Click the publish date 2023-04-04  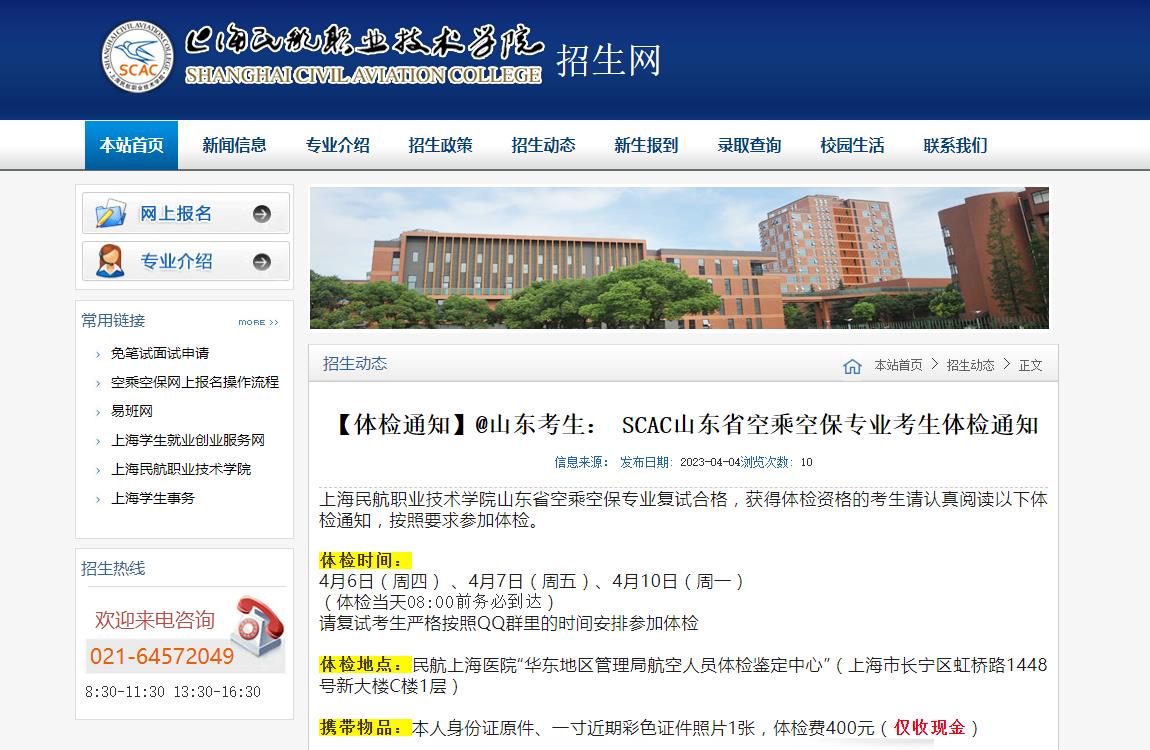point(710,463)
